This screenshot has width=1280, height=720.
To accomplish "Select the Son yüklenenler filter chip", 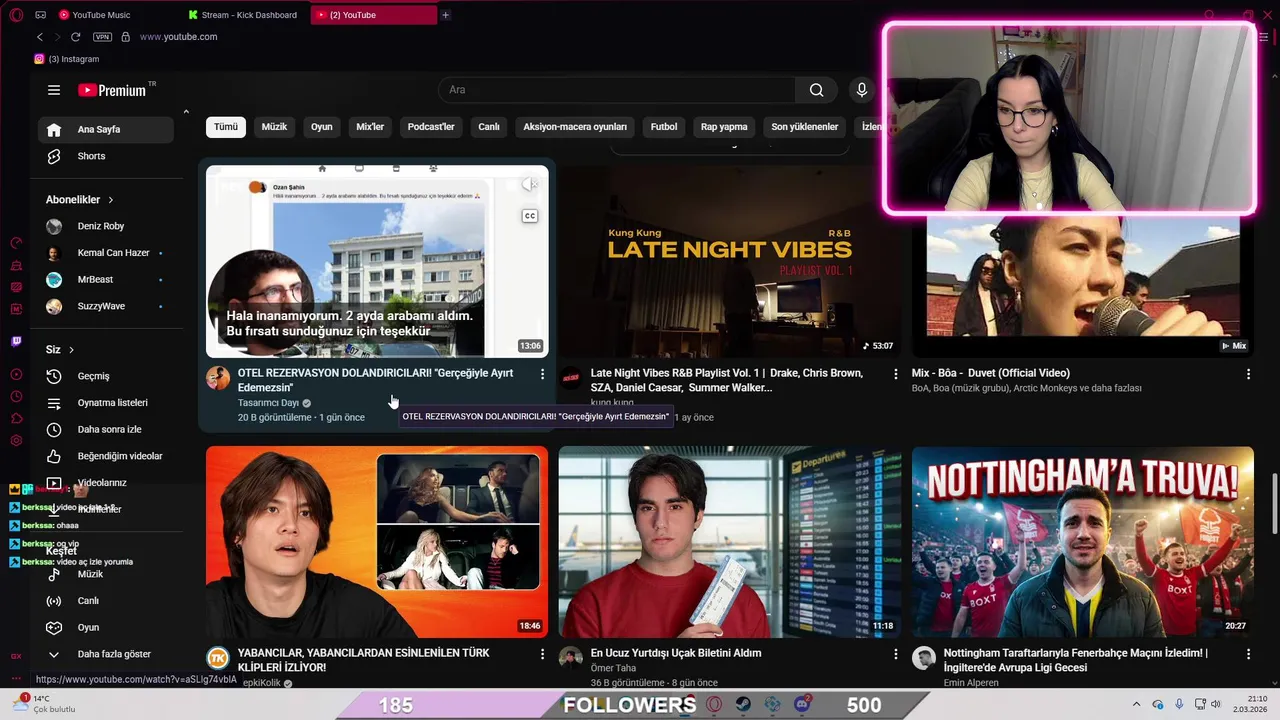I will pyautogui.click(x=805, y=127).
